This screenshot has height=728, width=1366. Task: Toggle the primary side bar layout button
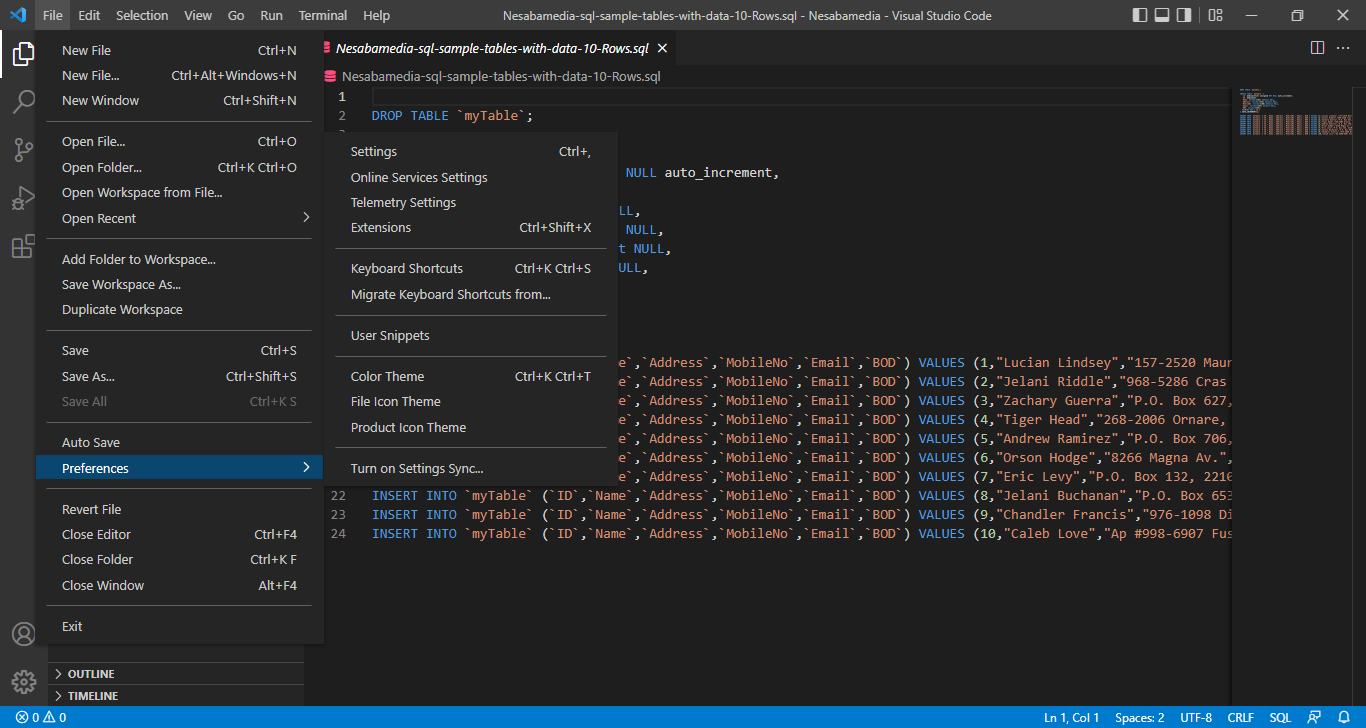click(1140, 15)
